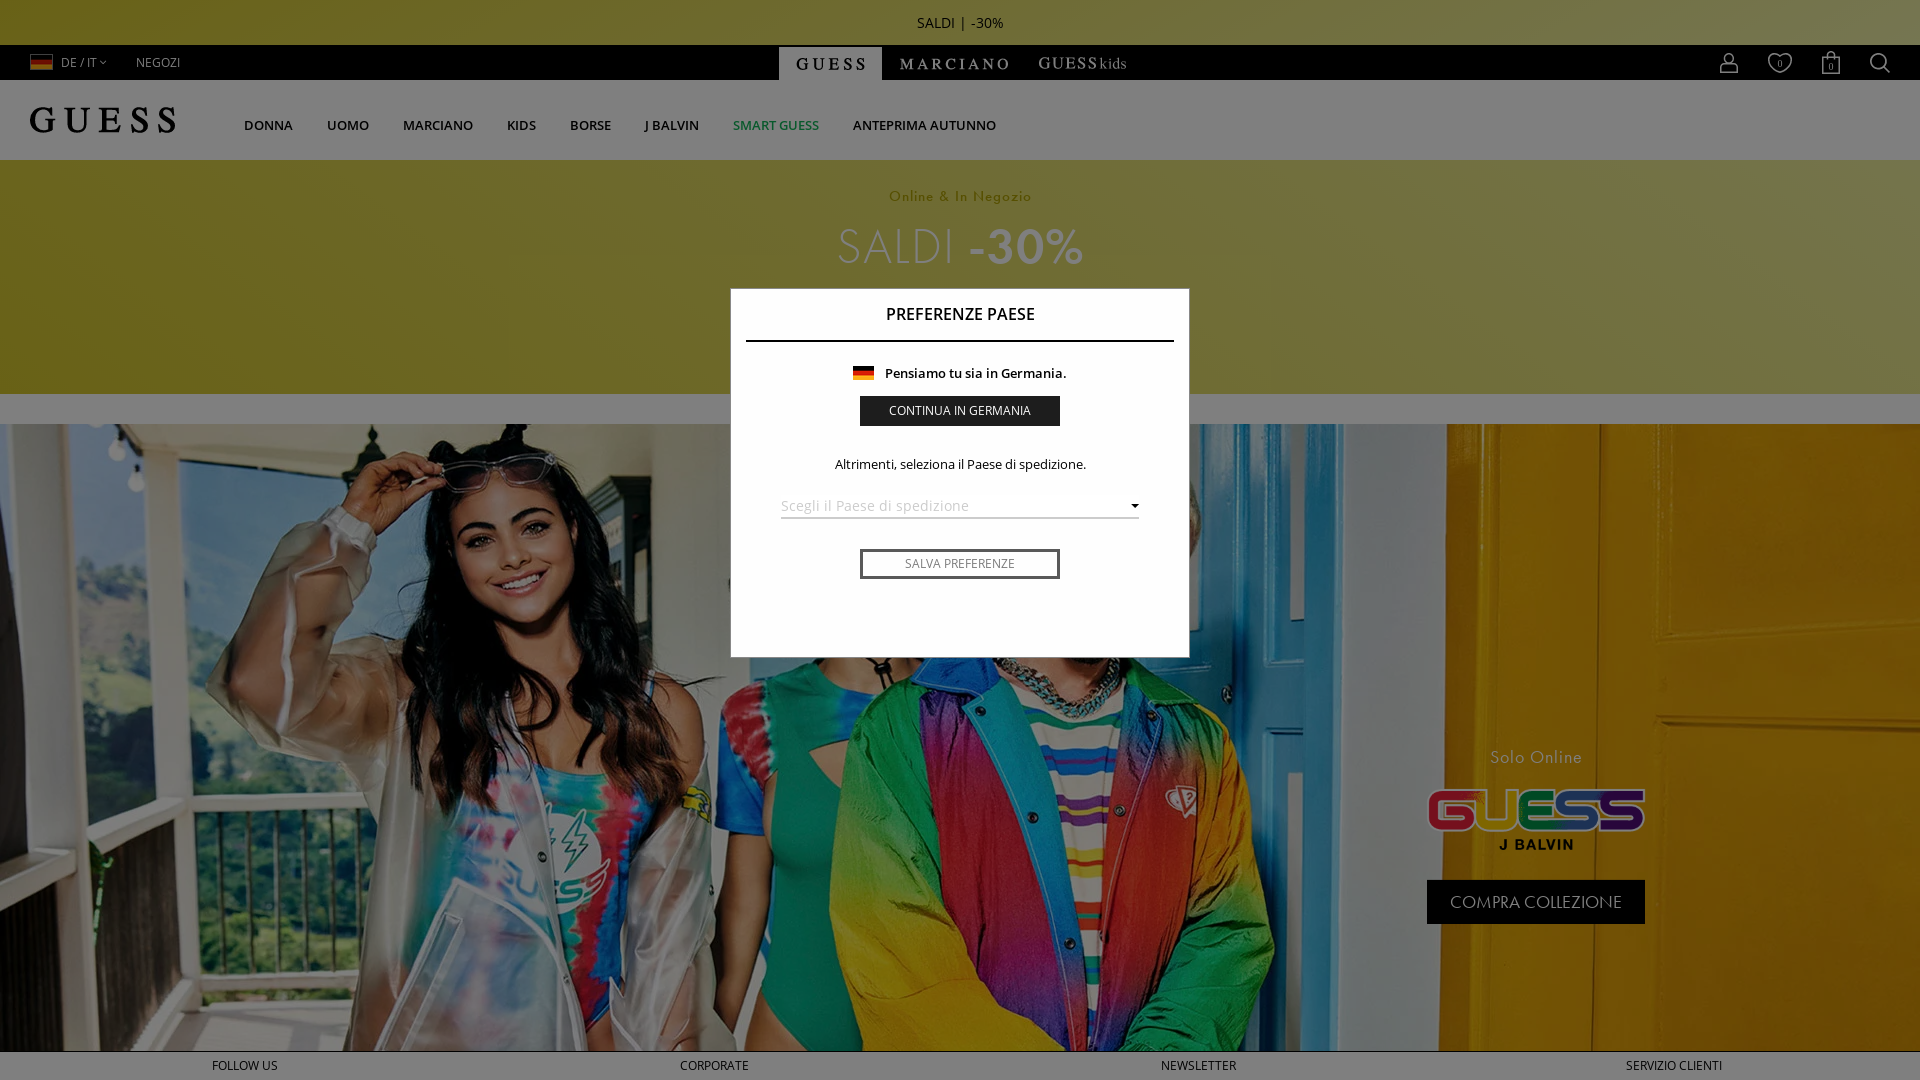Screen dimensions: 1920x1080
Task: Click the 'Solo Online' text
Action: pos(1535,757)
